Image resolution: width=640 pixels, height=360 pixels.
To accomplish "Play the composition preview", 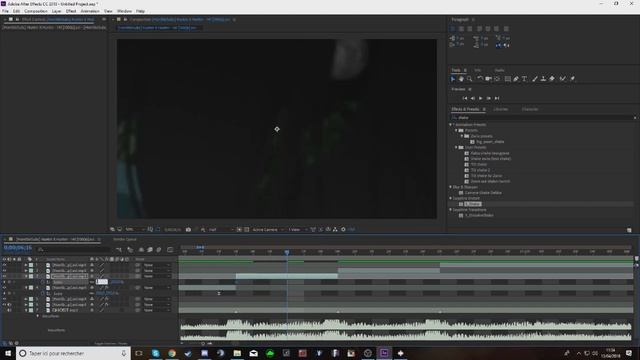I will [480, 98].
